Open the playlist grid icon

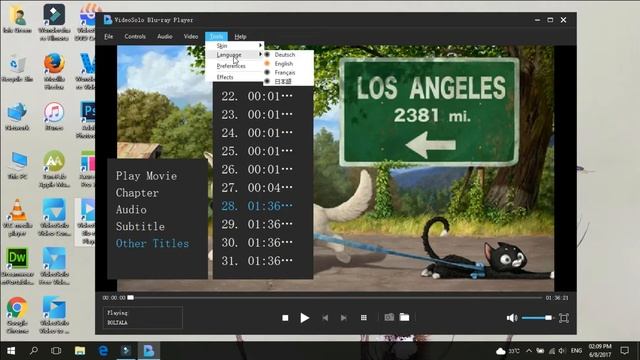364,318
